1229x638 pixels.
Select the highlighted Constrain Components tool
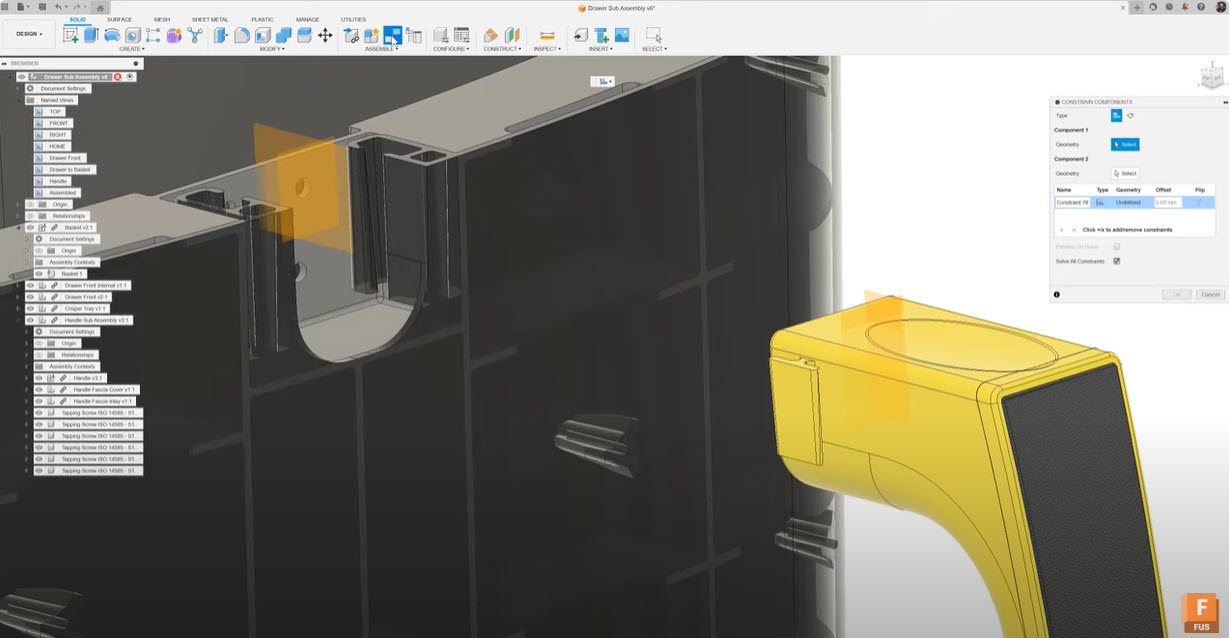392,35
